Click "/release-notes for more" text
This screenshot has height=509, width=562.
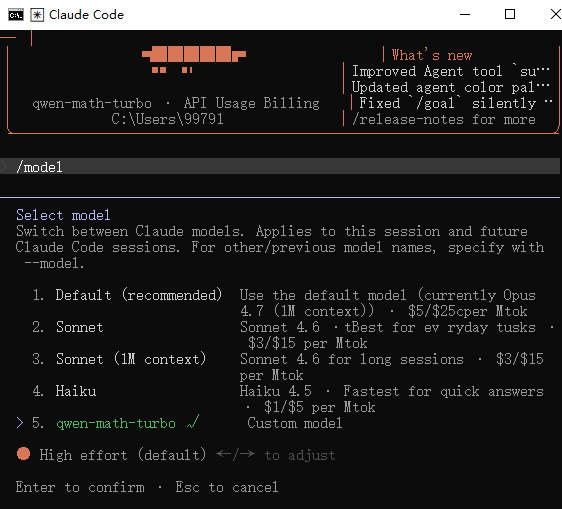pyautogui.click(x=444, y=119)
